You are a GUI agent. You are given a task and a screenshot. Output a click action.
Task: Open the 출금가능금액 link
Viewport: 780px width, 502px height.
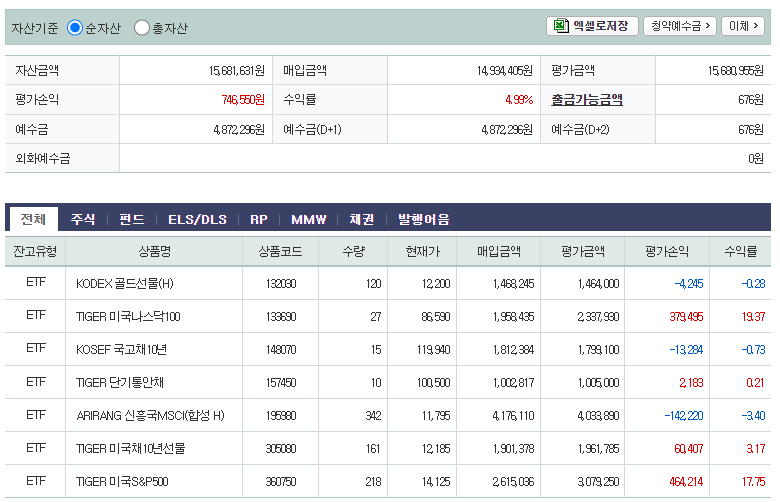(x=587, y=100)
